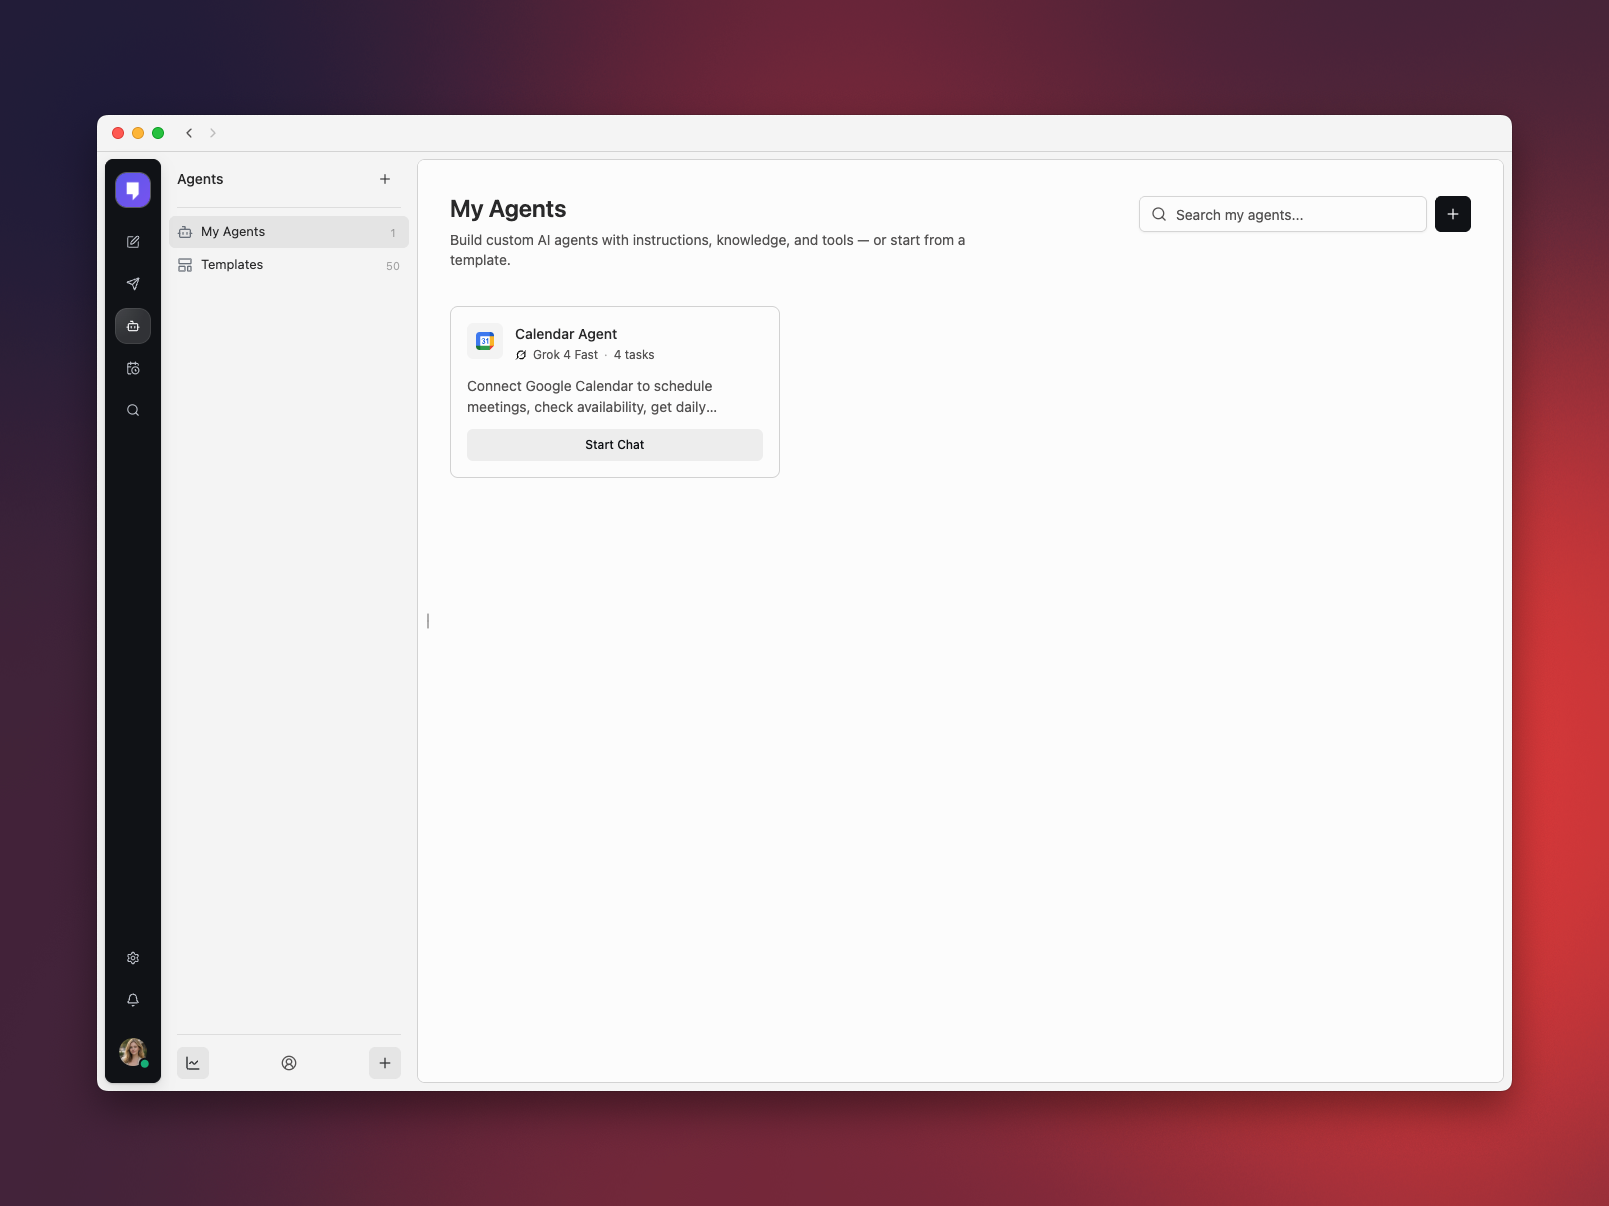Screen dimensions: 1609x1206
Task: Select the Agents robot icon in dark sidebar
Action: 133,326
